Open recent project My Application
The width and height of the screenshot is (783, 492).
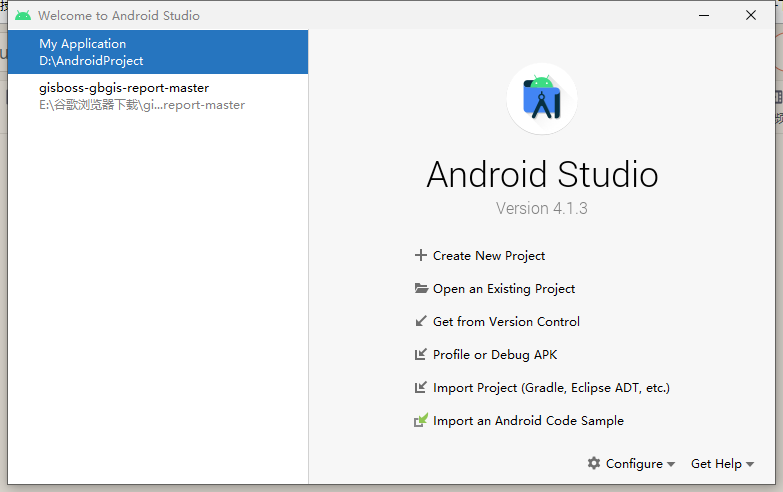pyautogui.click(x=158, y=52)
